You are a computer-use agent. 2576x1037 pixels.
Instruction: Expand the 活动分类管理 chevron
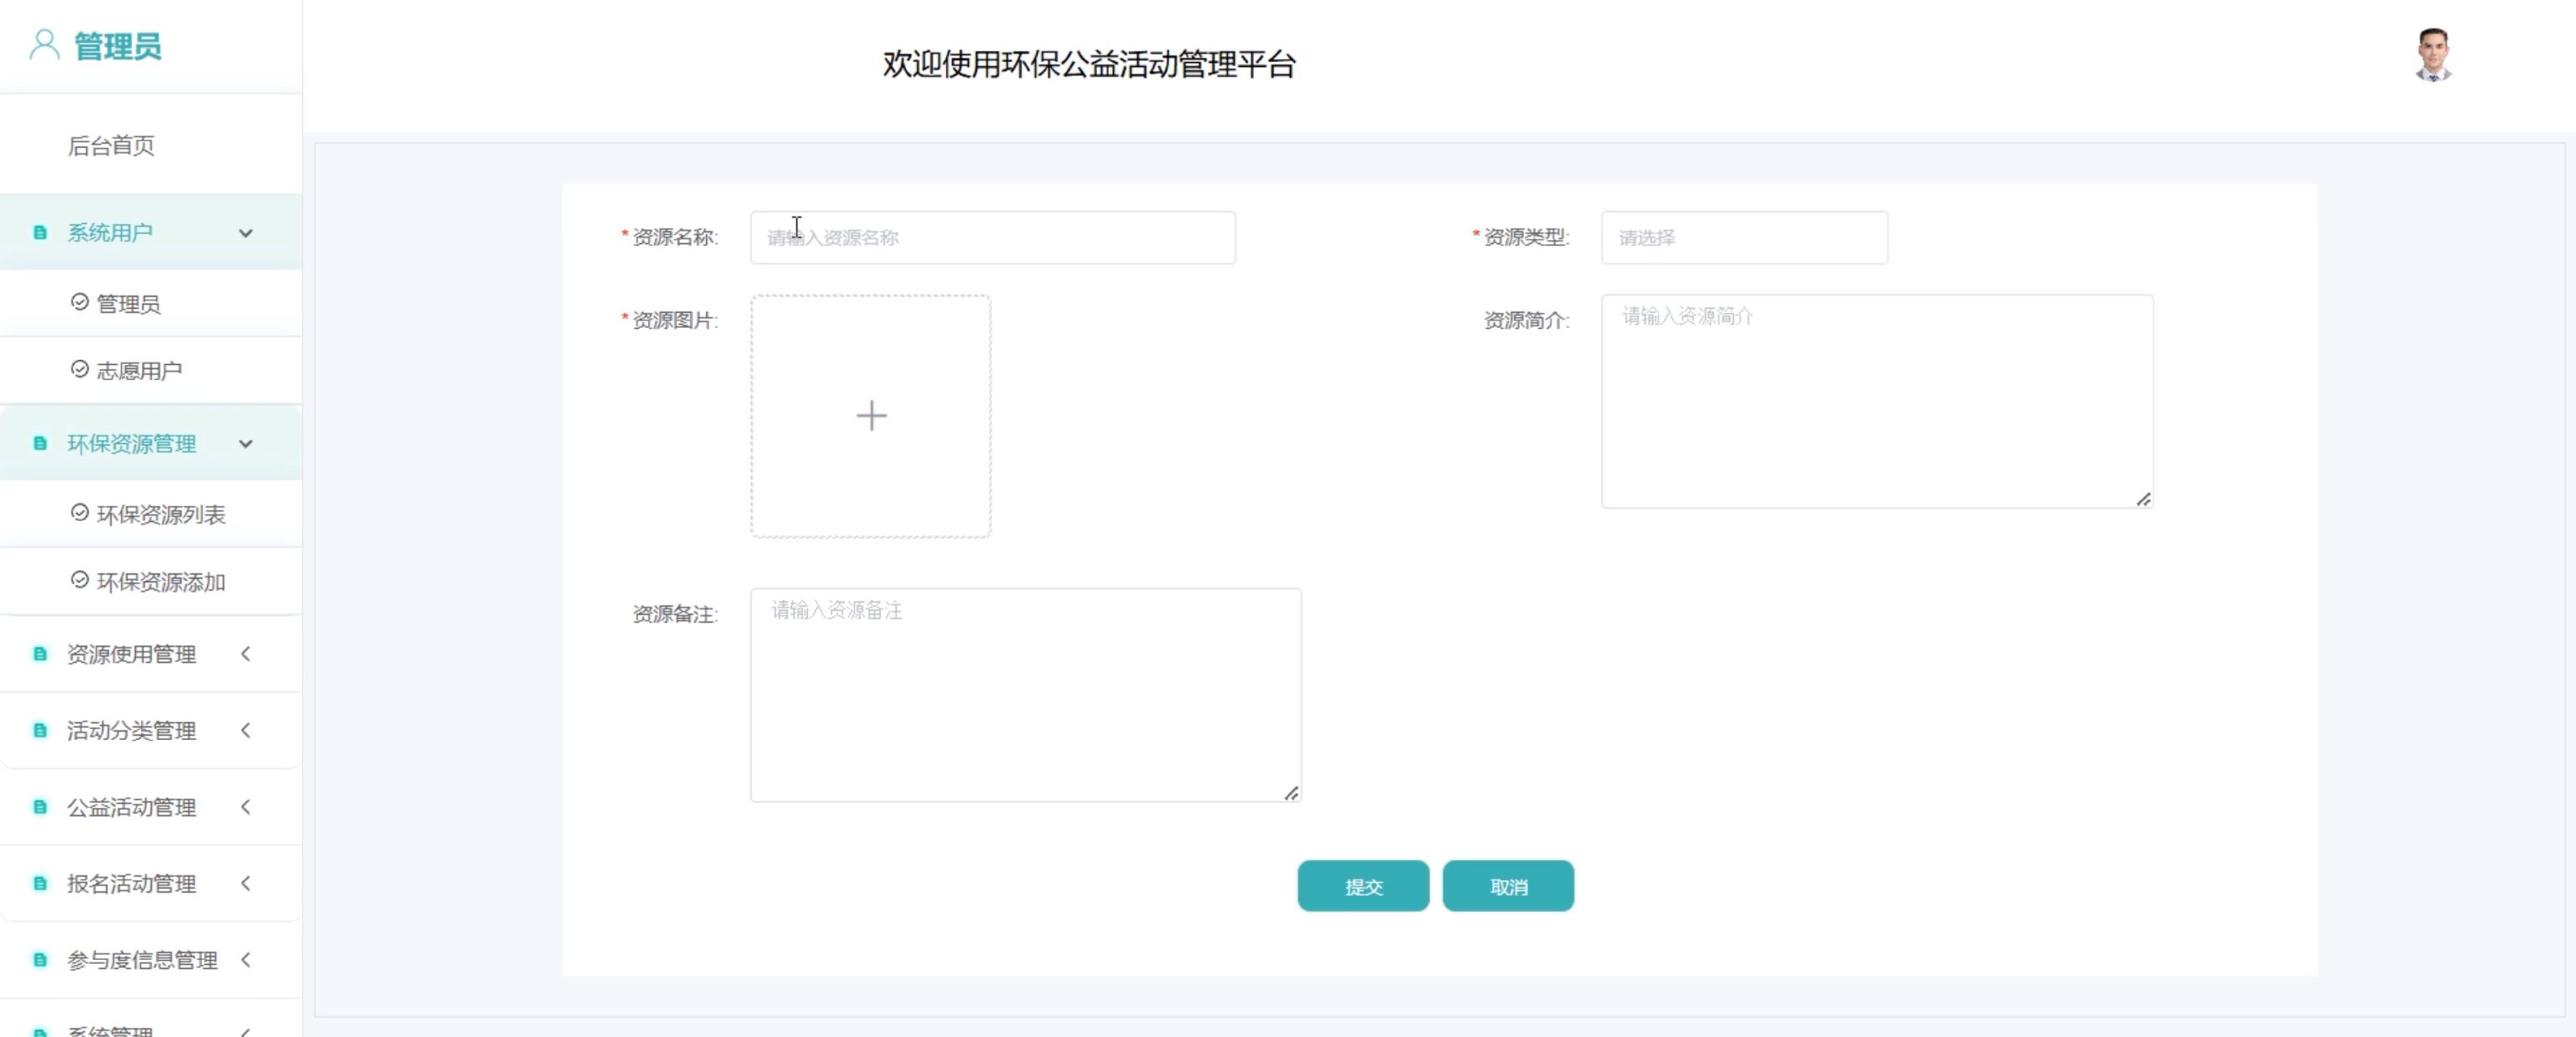point(246,731)
